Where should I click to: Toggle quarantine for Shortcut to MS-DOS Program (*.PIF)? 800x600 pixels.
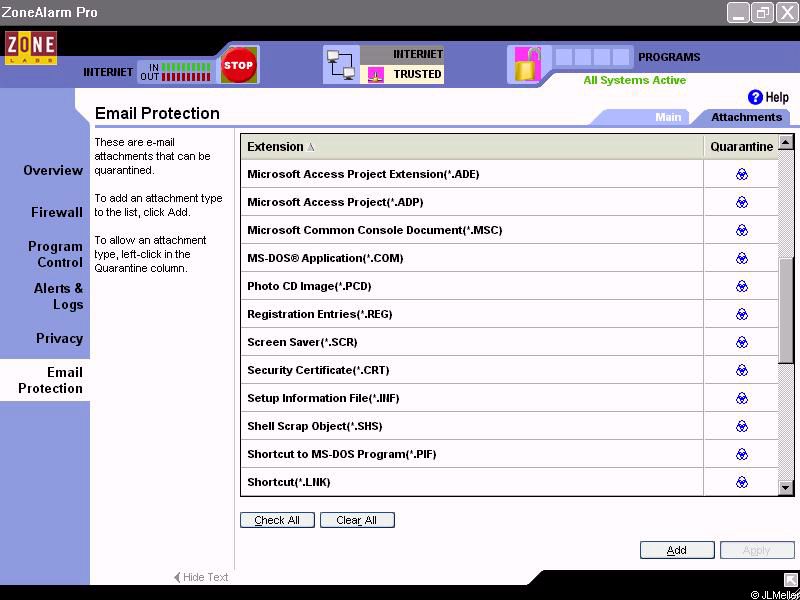point(742,454)
